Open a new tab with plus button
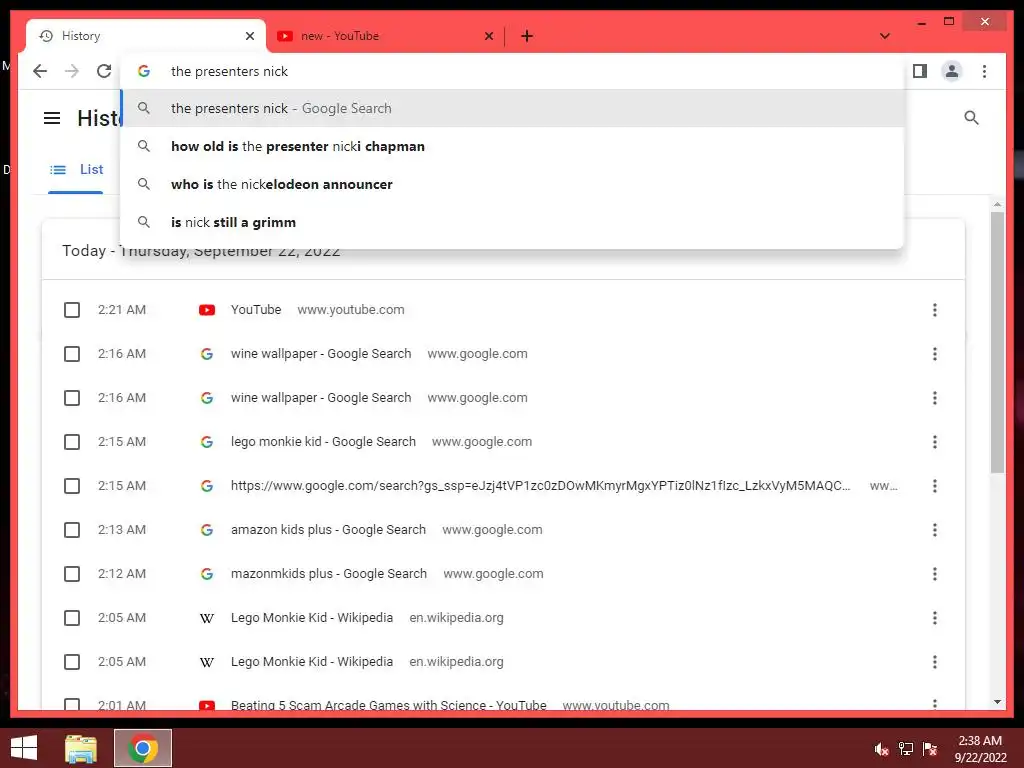 (527, 36)
